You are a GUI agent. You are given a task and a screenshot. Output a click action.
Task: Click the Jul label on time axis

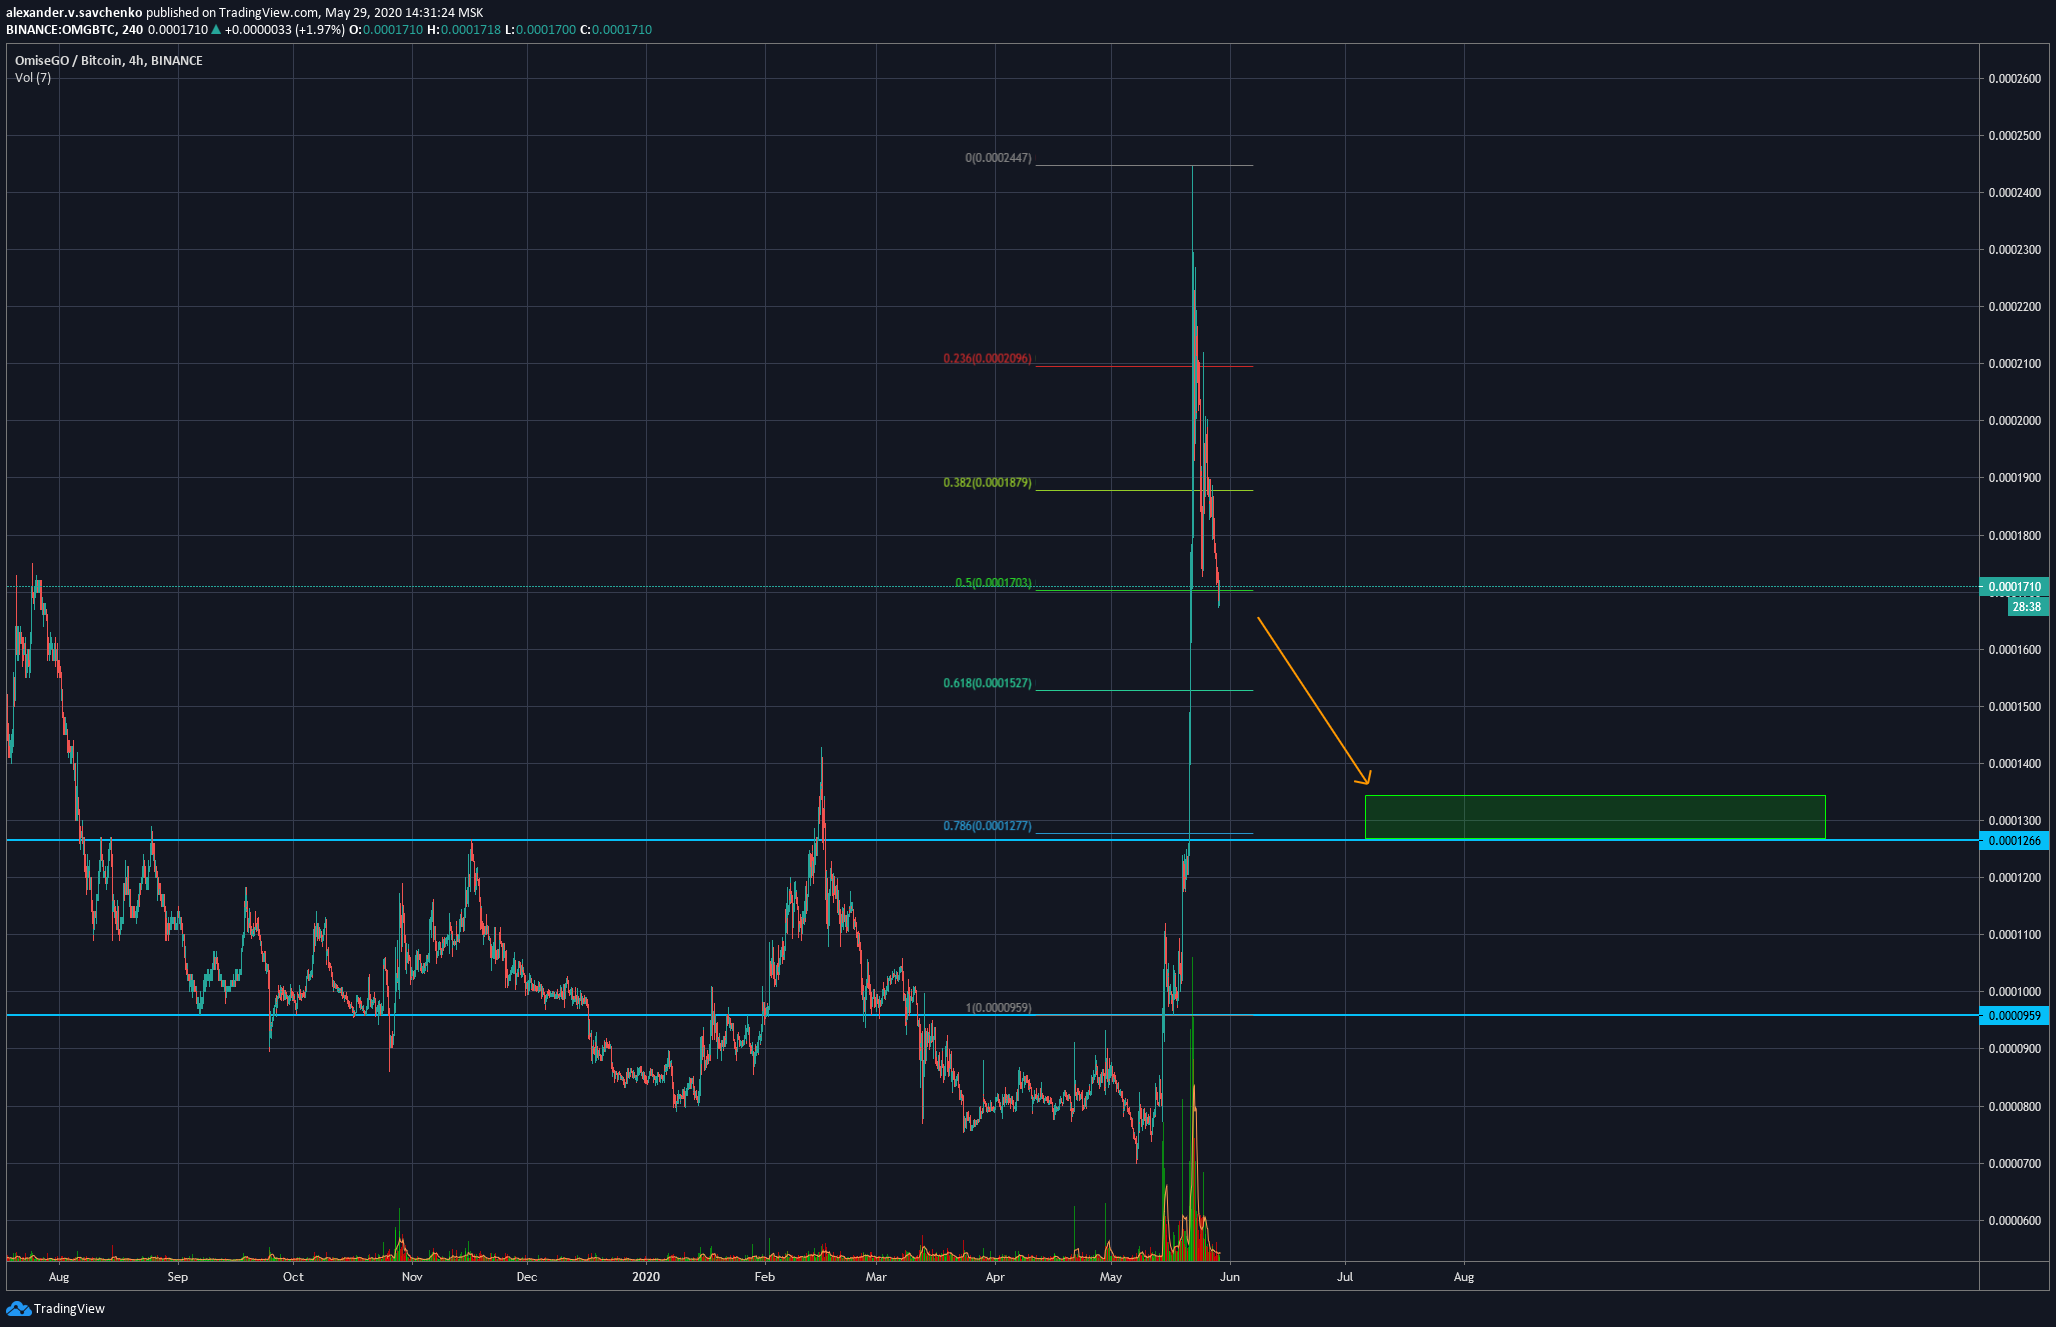click(x=1345, y=1277)
